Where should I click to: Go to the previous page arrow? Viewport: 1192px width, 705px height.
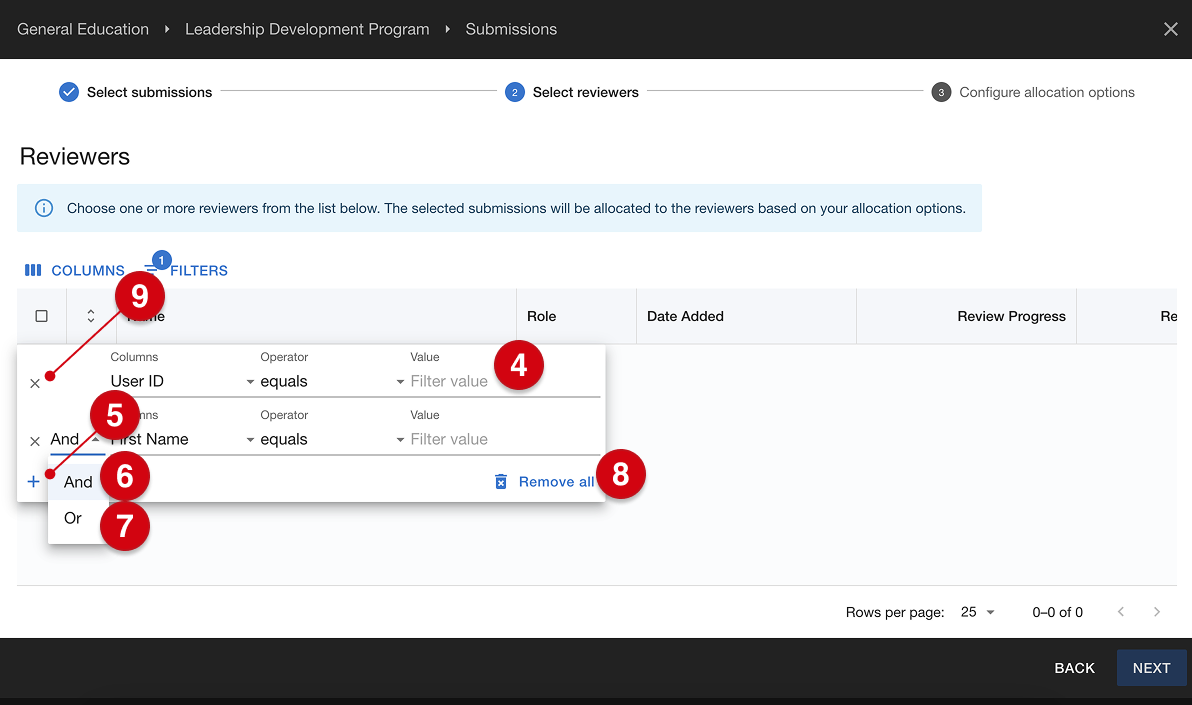click(x=1121, y=612)
